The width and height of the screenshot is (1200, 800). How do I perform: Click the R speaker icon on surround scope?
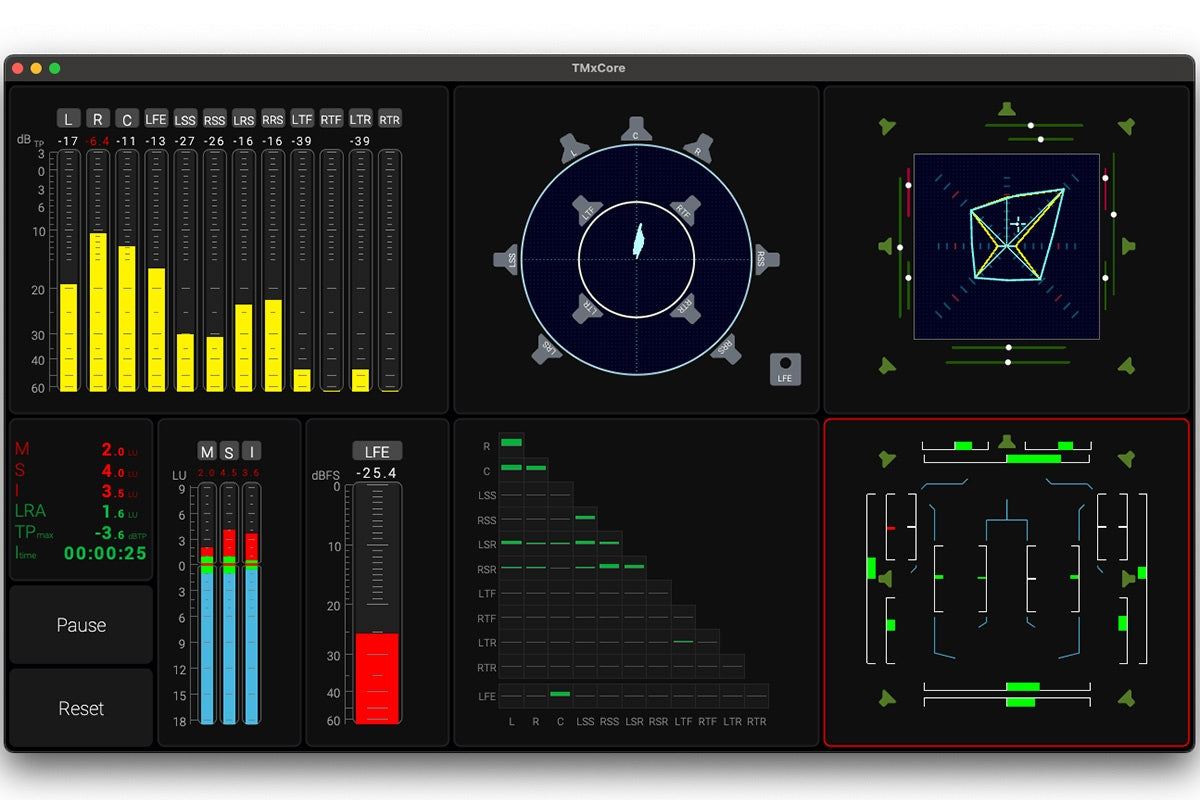tap(697, 148)
